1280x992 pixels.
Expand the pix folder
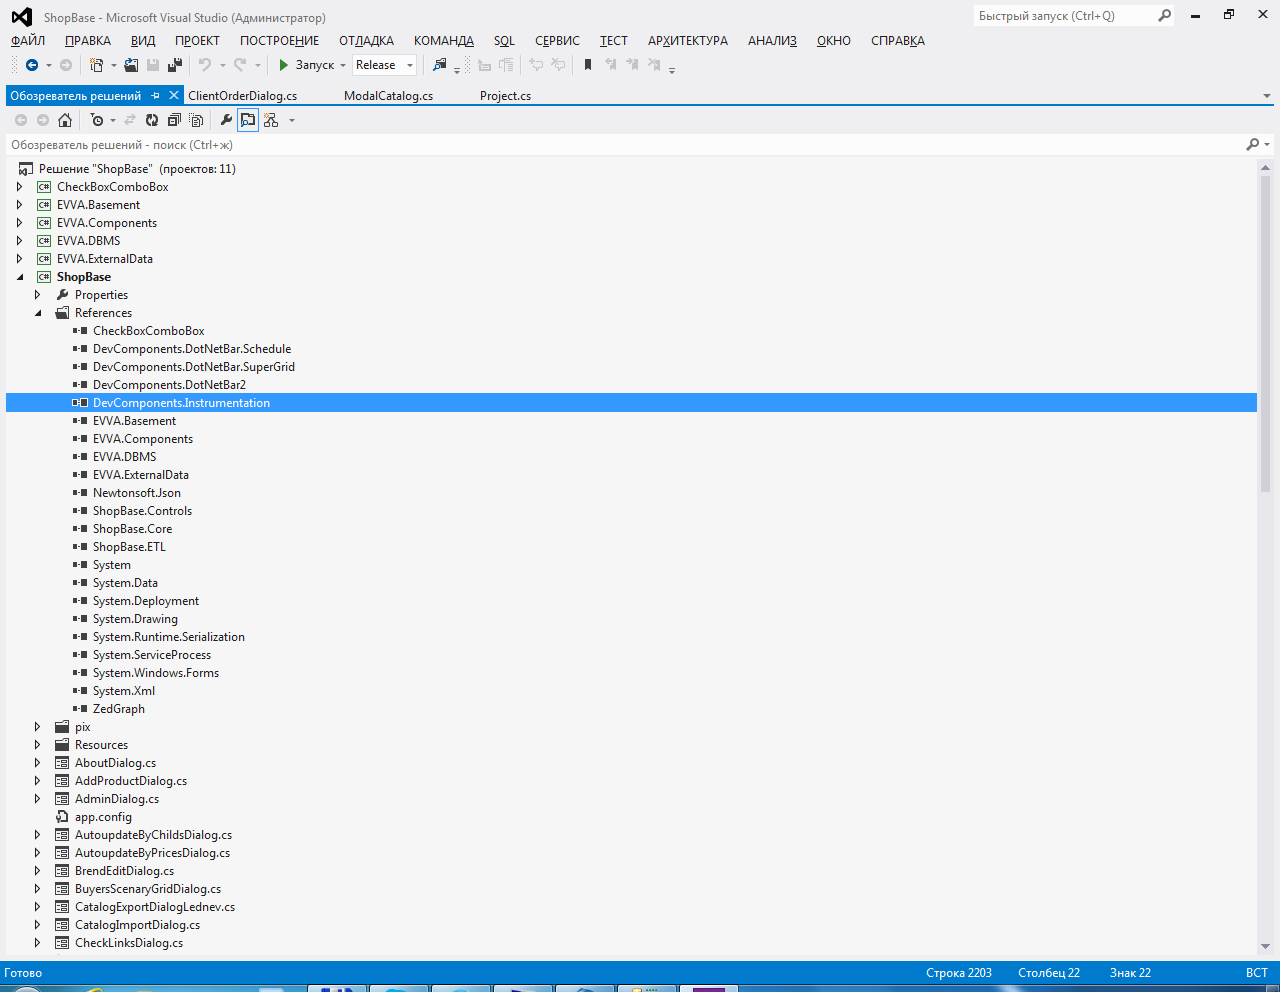38,727
